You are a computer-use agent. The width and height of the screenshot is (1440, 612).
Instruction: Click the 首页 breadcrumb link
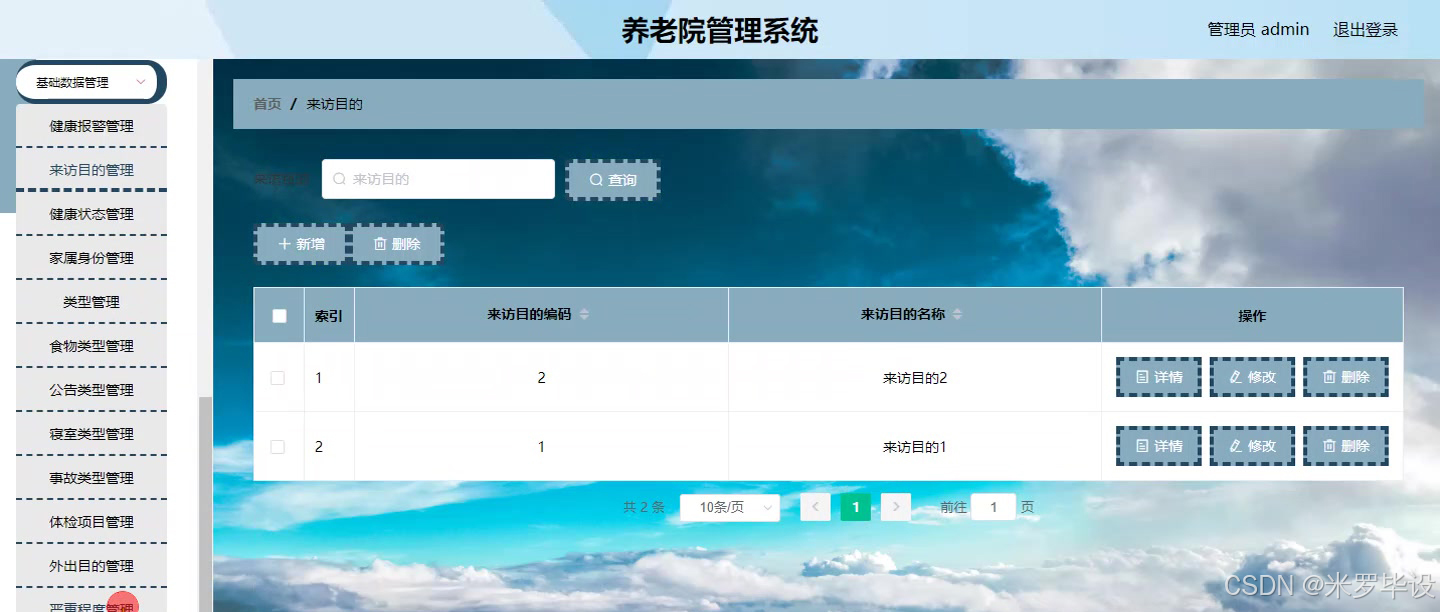pyautogui.click(x=266, y=103)
